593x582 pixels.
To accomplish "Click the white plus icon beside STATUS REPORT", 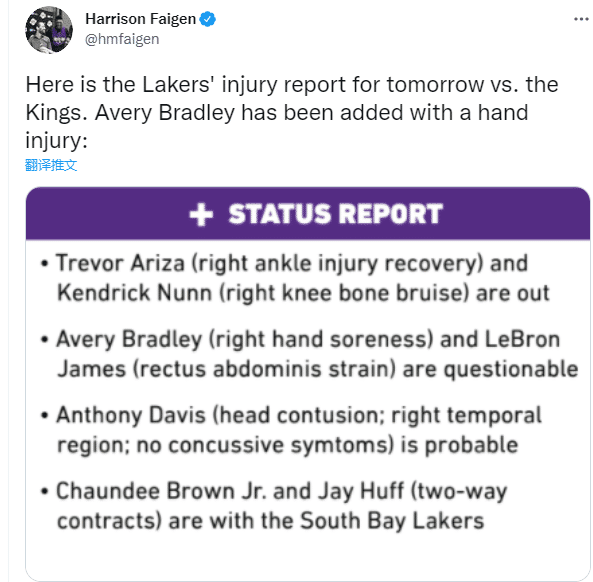I will pyautogui.click(x=201, y=214).
